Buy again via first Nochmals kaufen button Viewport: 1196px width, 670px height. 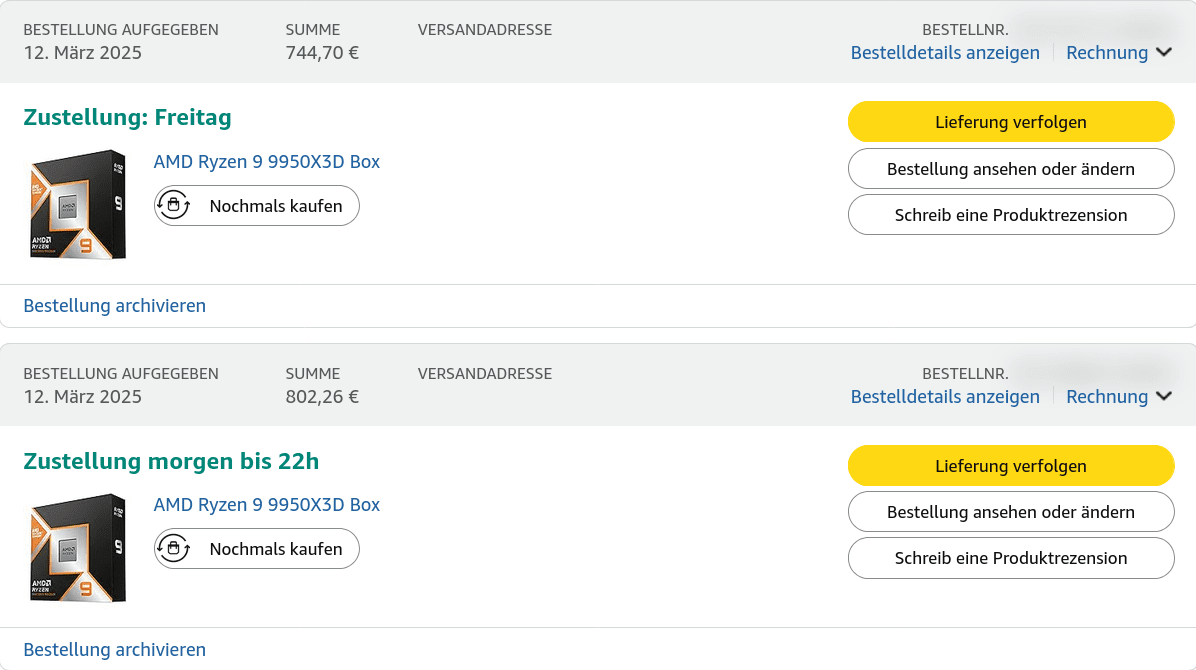pos(256,205)
